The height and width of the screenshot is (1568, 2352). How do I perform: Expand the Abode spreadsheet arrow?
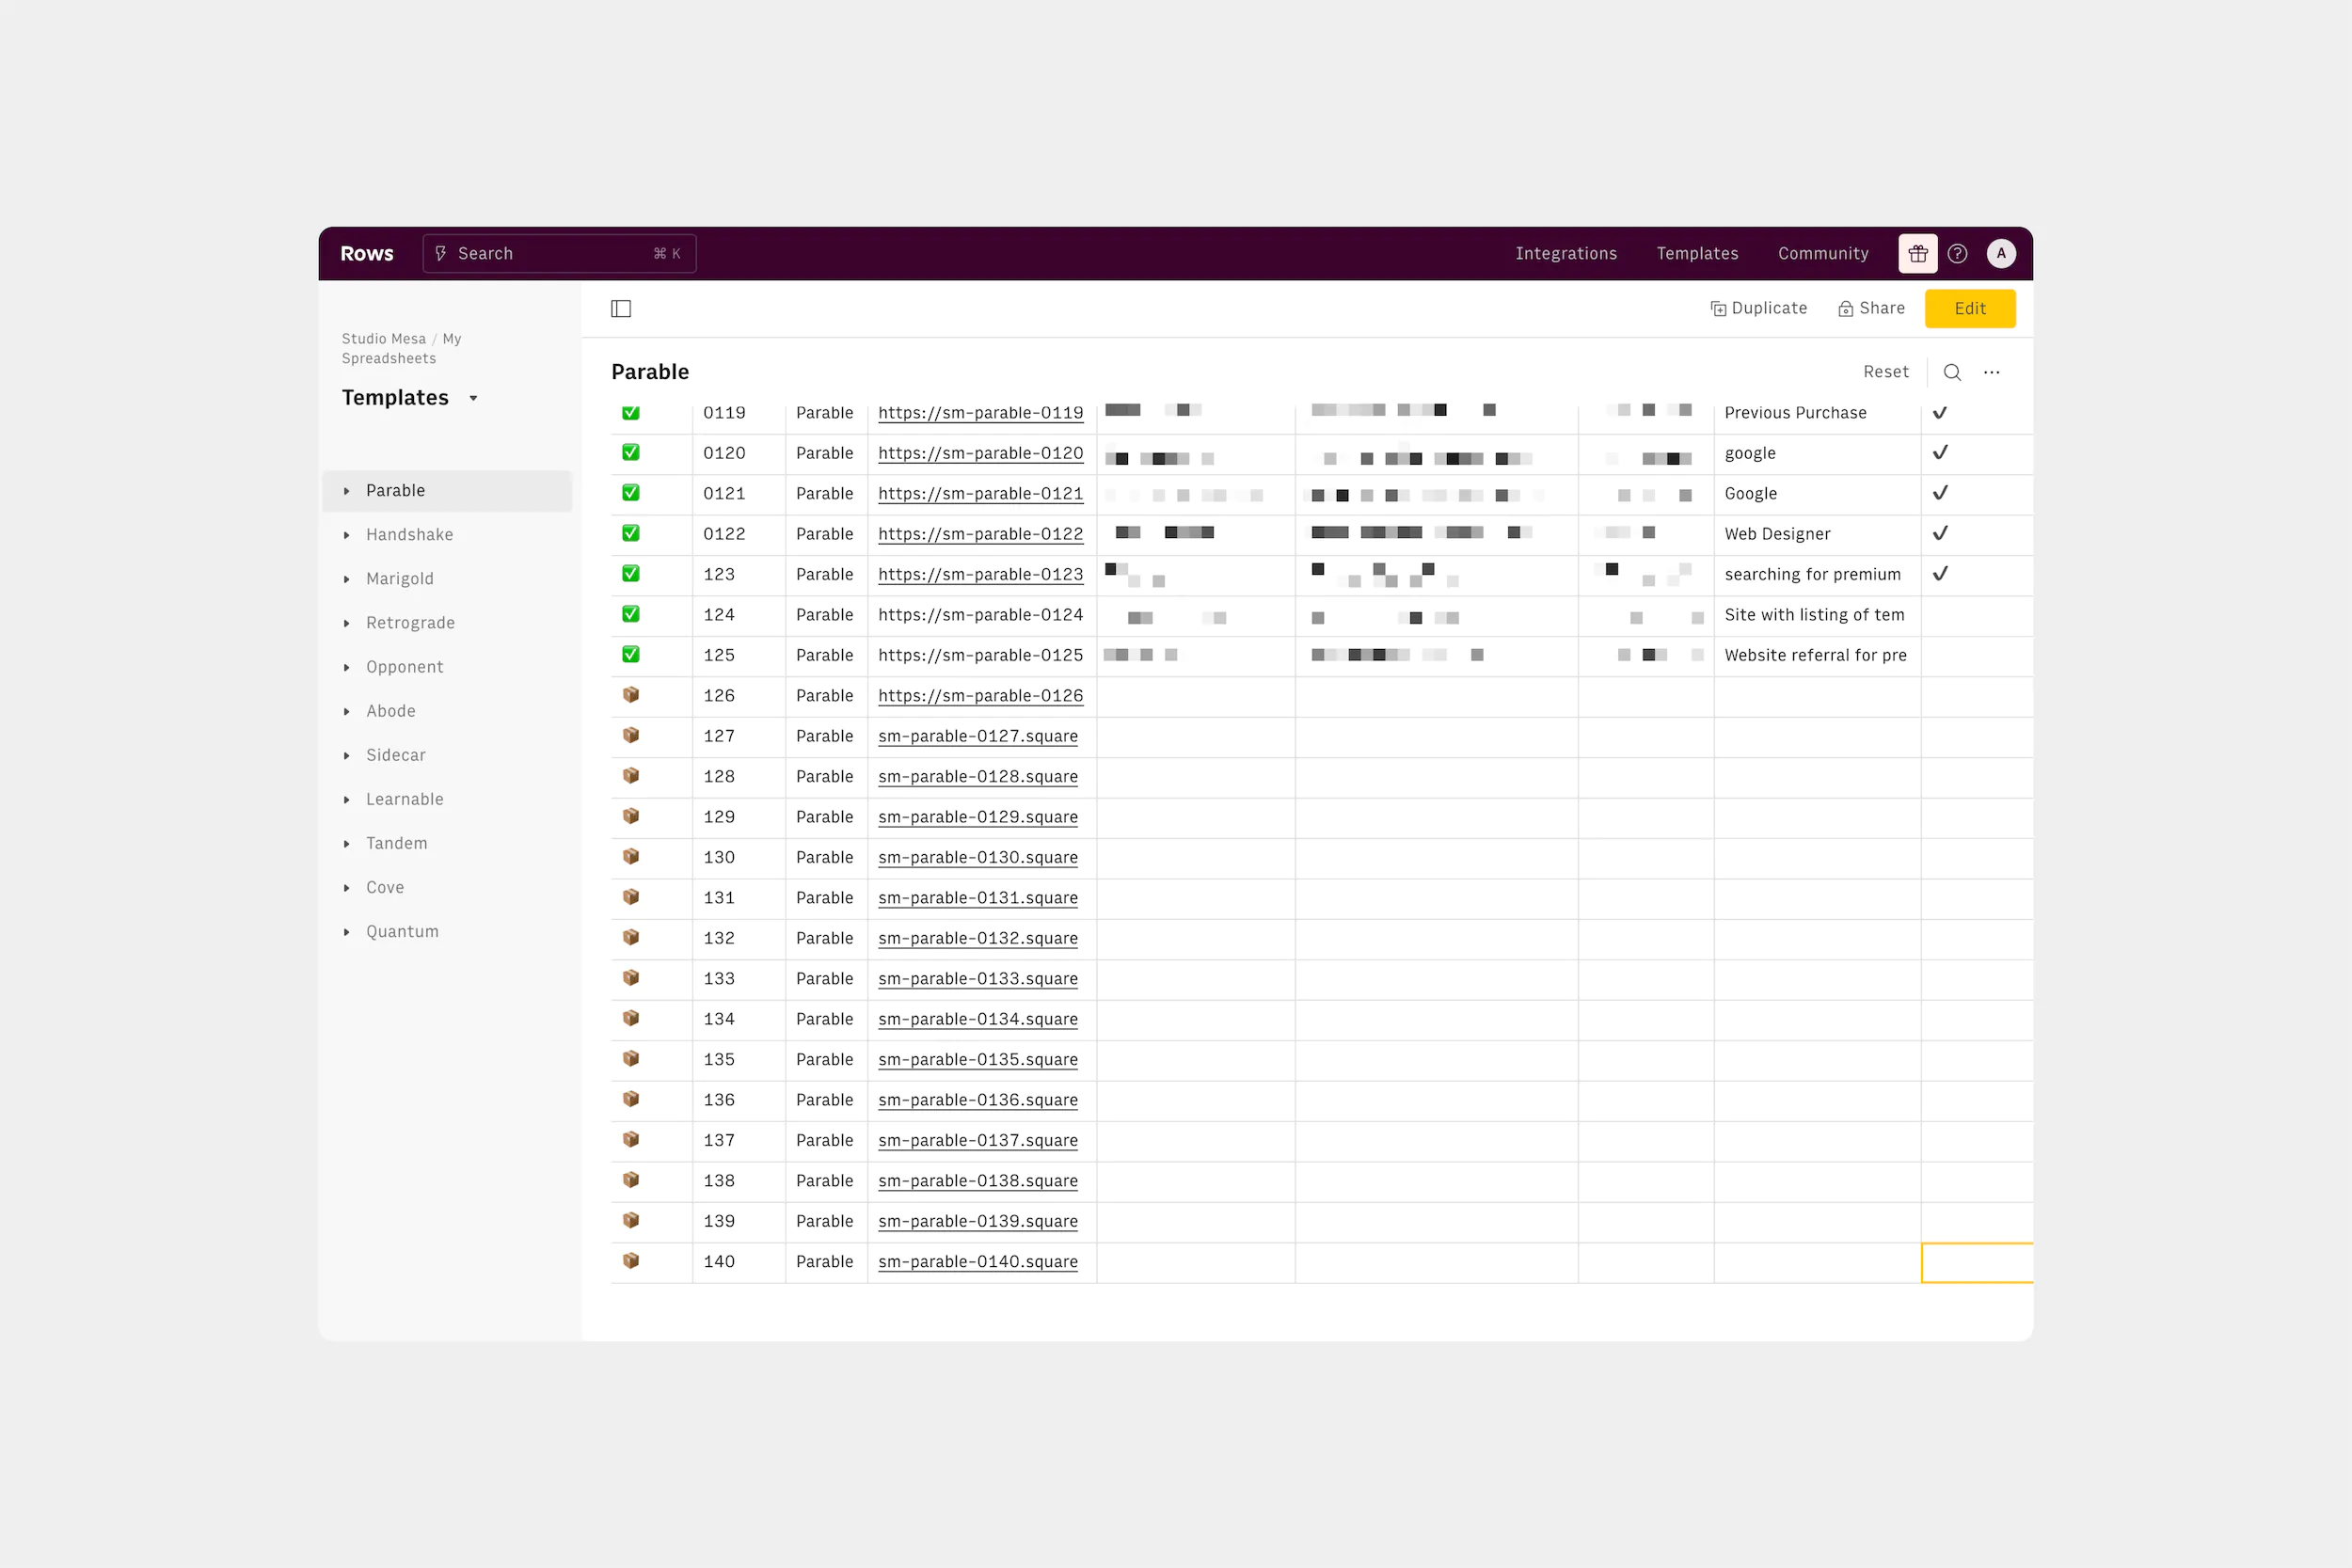[347, 711]
